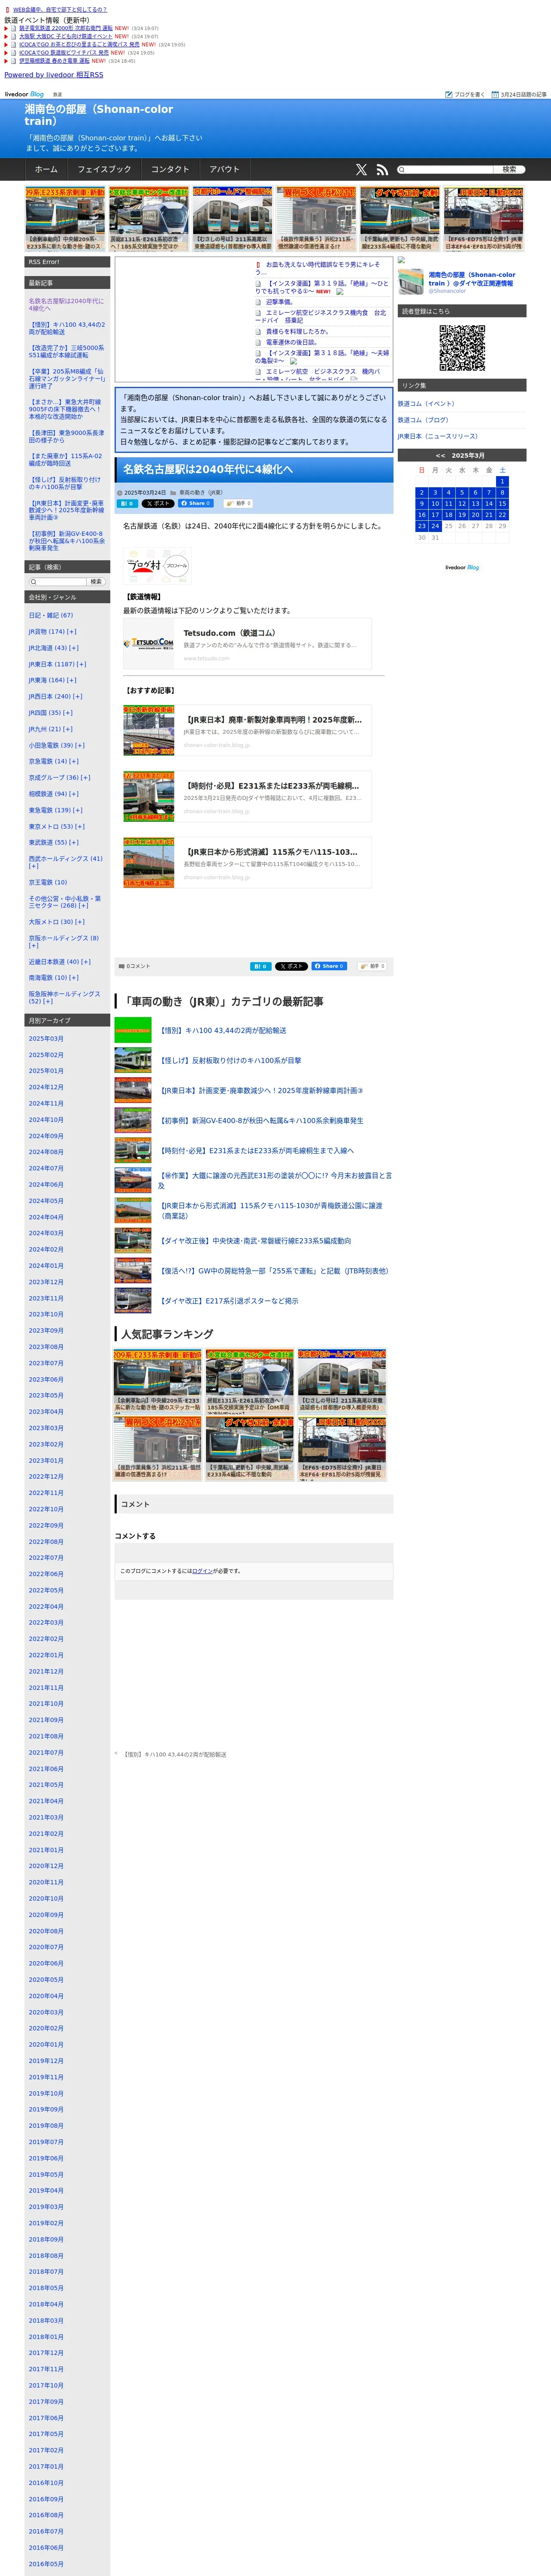This screenshot has height=2576, width=551.
Task: Open the フェイスブック navigation tab
Action: pos(104,170)
